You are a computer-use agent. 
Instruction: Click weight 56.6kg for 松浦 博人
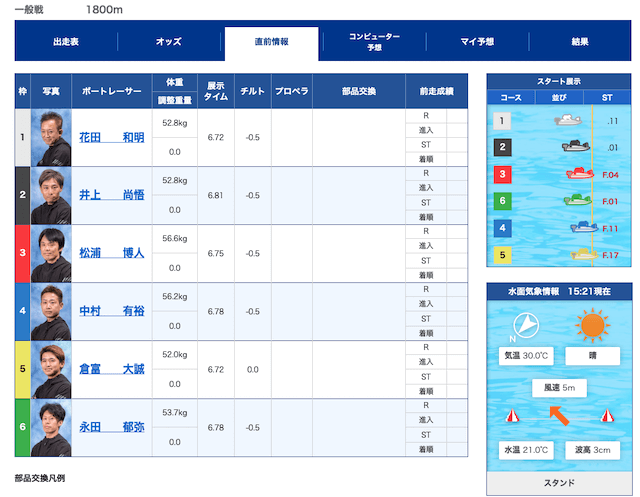[x=175, y=239]
